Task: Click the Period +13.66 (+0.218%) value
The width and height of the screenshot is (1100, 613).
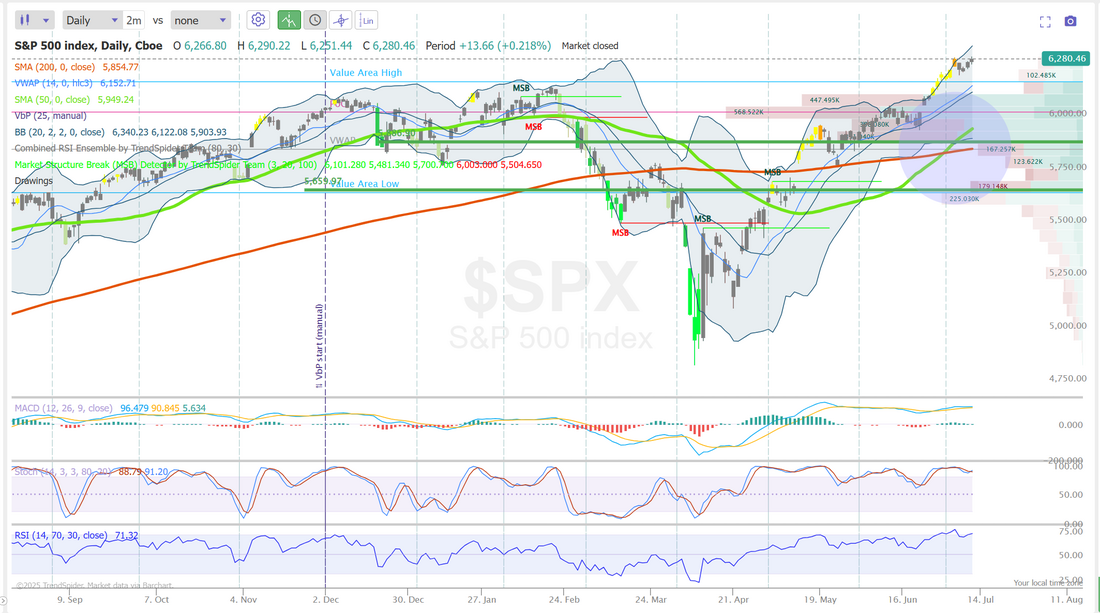Action: click(x=488, y=46)
